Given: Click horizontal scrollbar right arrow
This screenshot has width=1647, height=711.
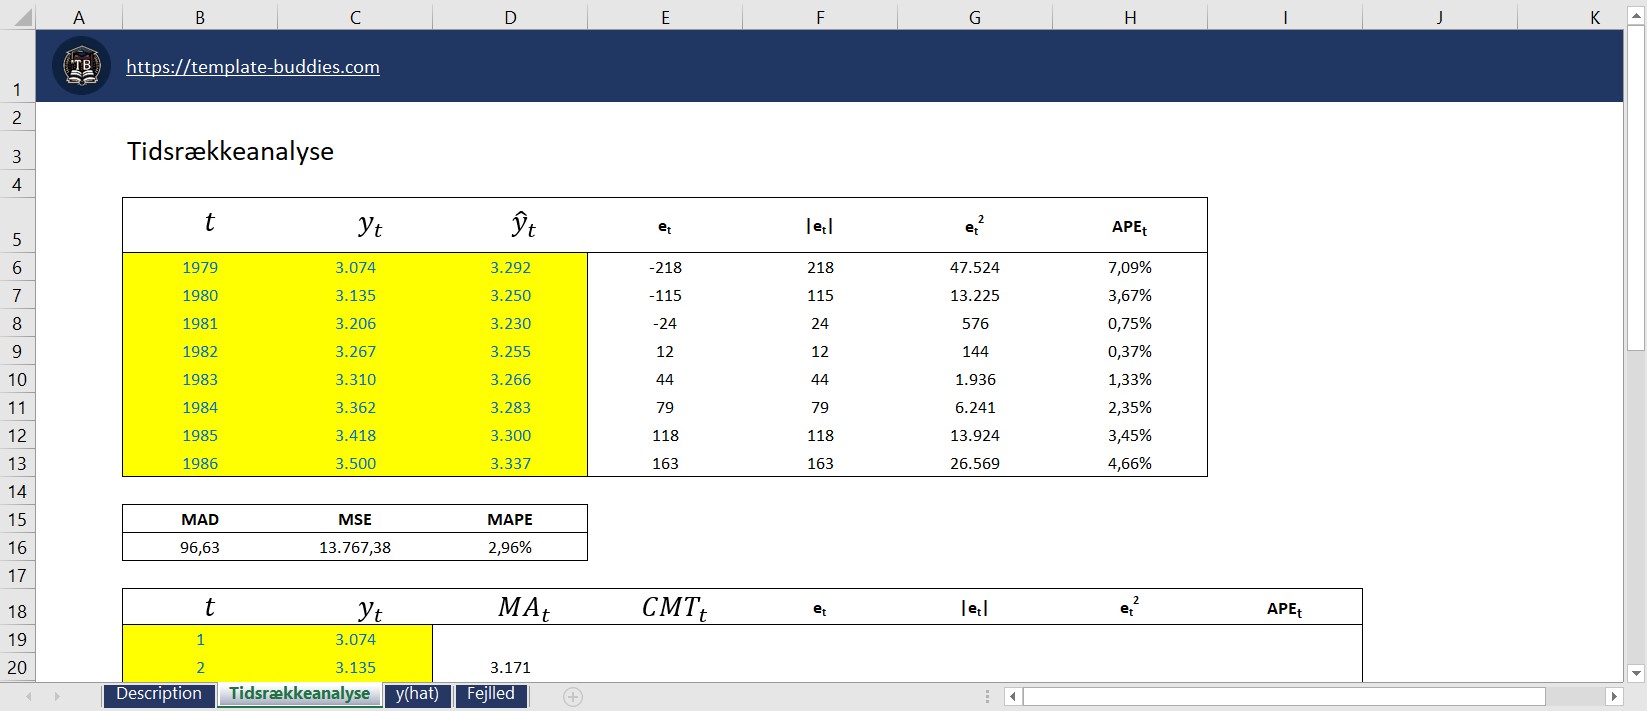Looking at the screenshot, I should click(1614, 696).
